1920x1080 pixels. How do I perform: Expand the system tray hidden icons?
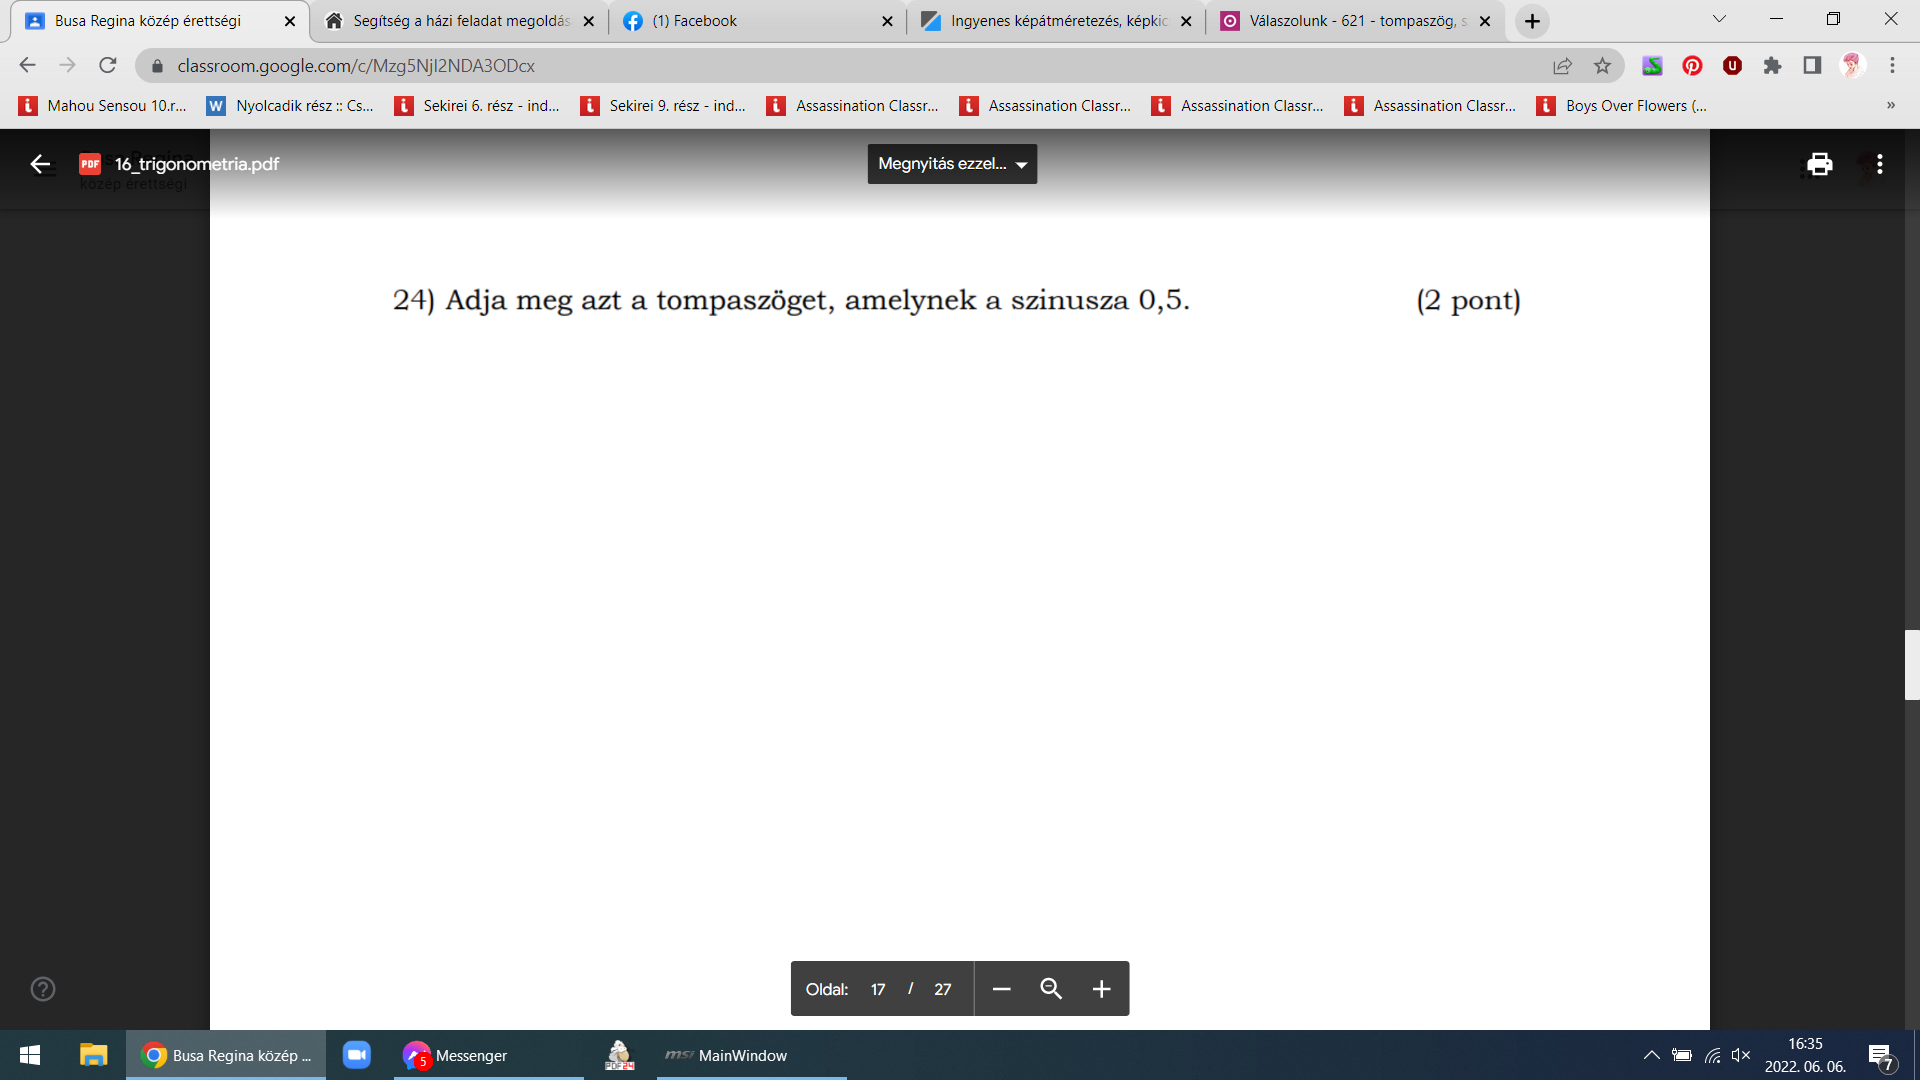[x=1651, y=1055]
